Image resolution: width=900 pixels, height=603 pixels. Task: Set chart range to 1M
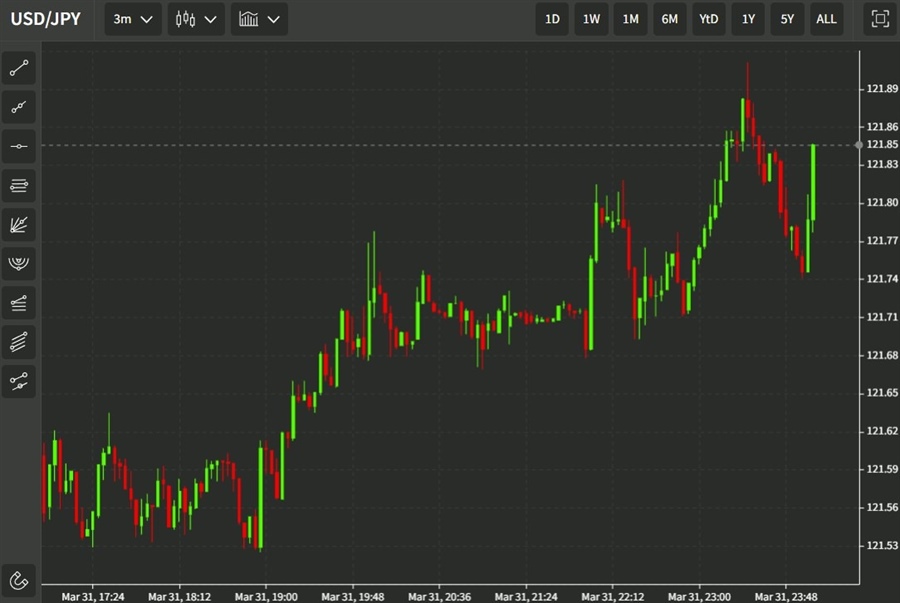(630, 19)
